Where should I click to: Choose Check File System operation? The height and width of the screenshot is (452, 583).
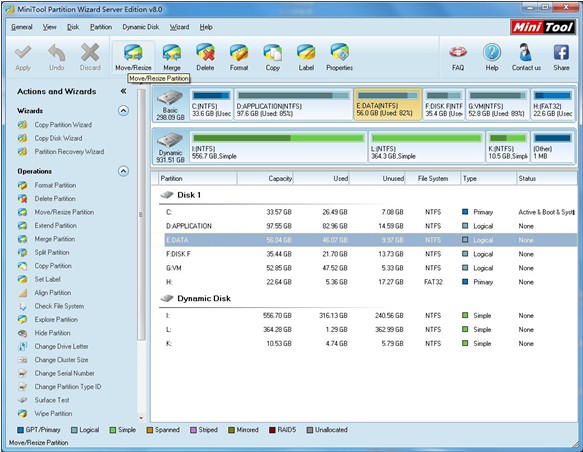[x=59, y=306]
